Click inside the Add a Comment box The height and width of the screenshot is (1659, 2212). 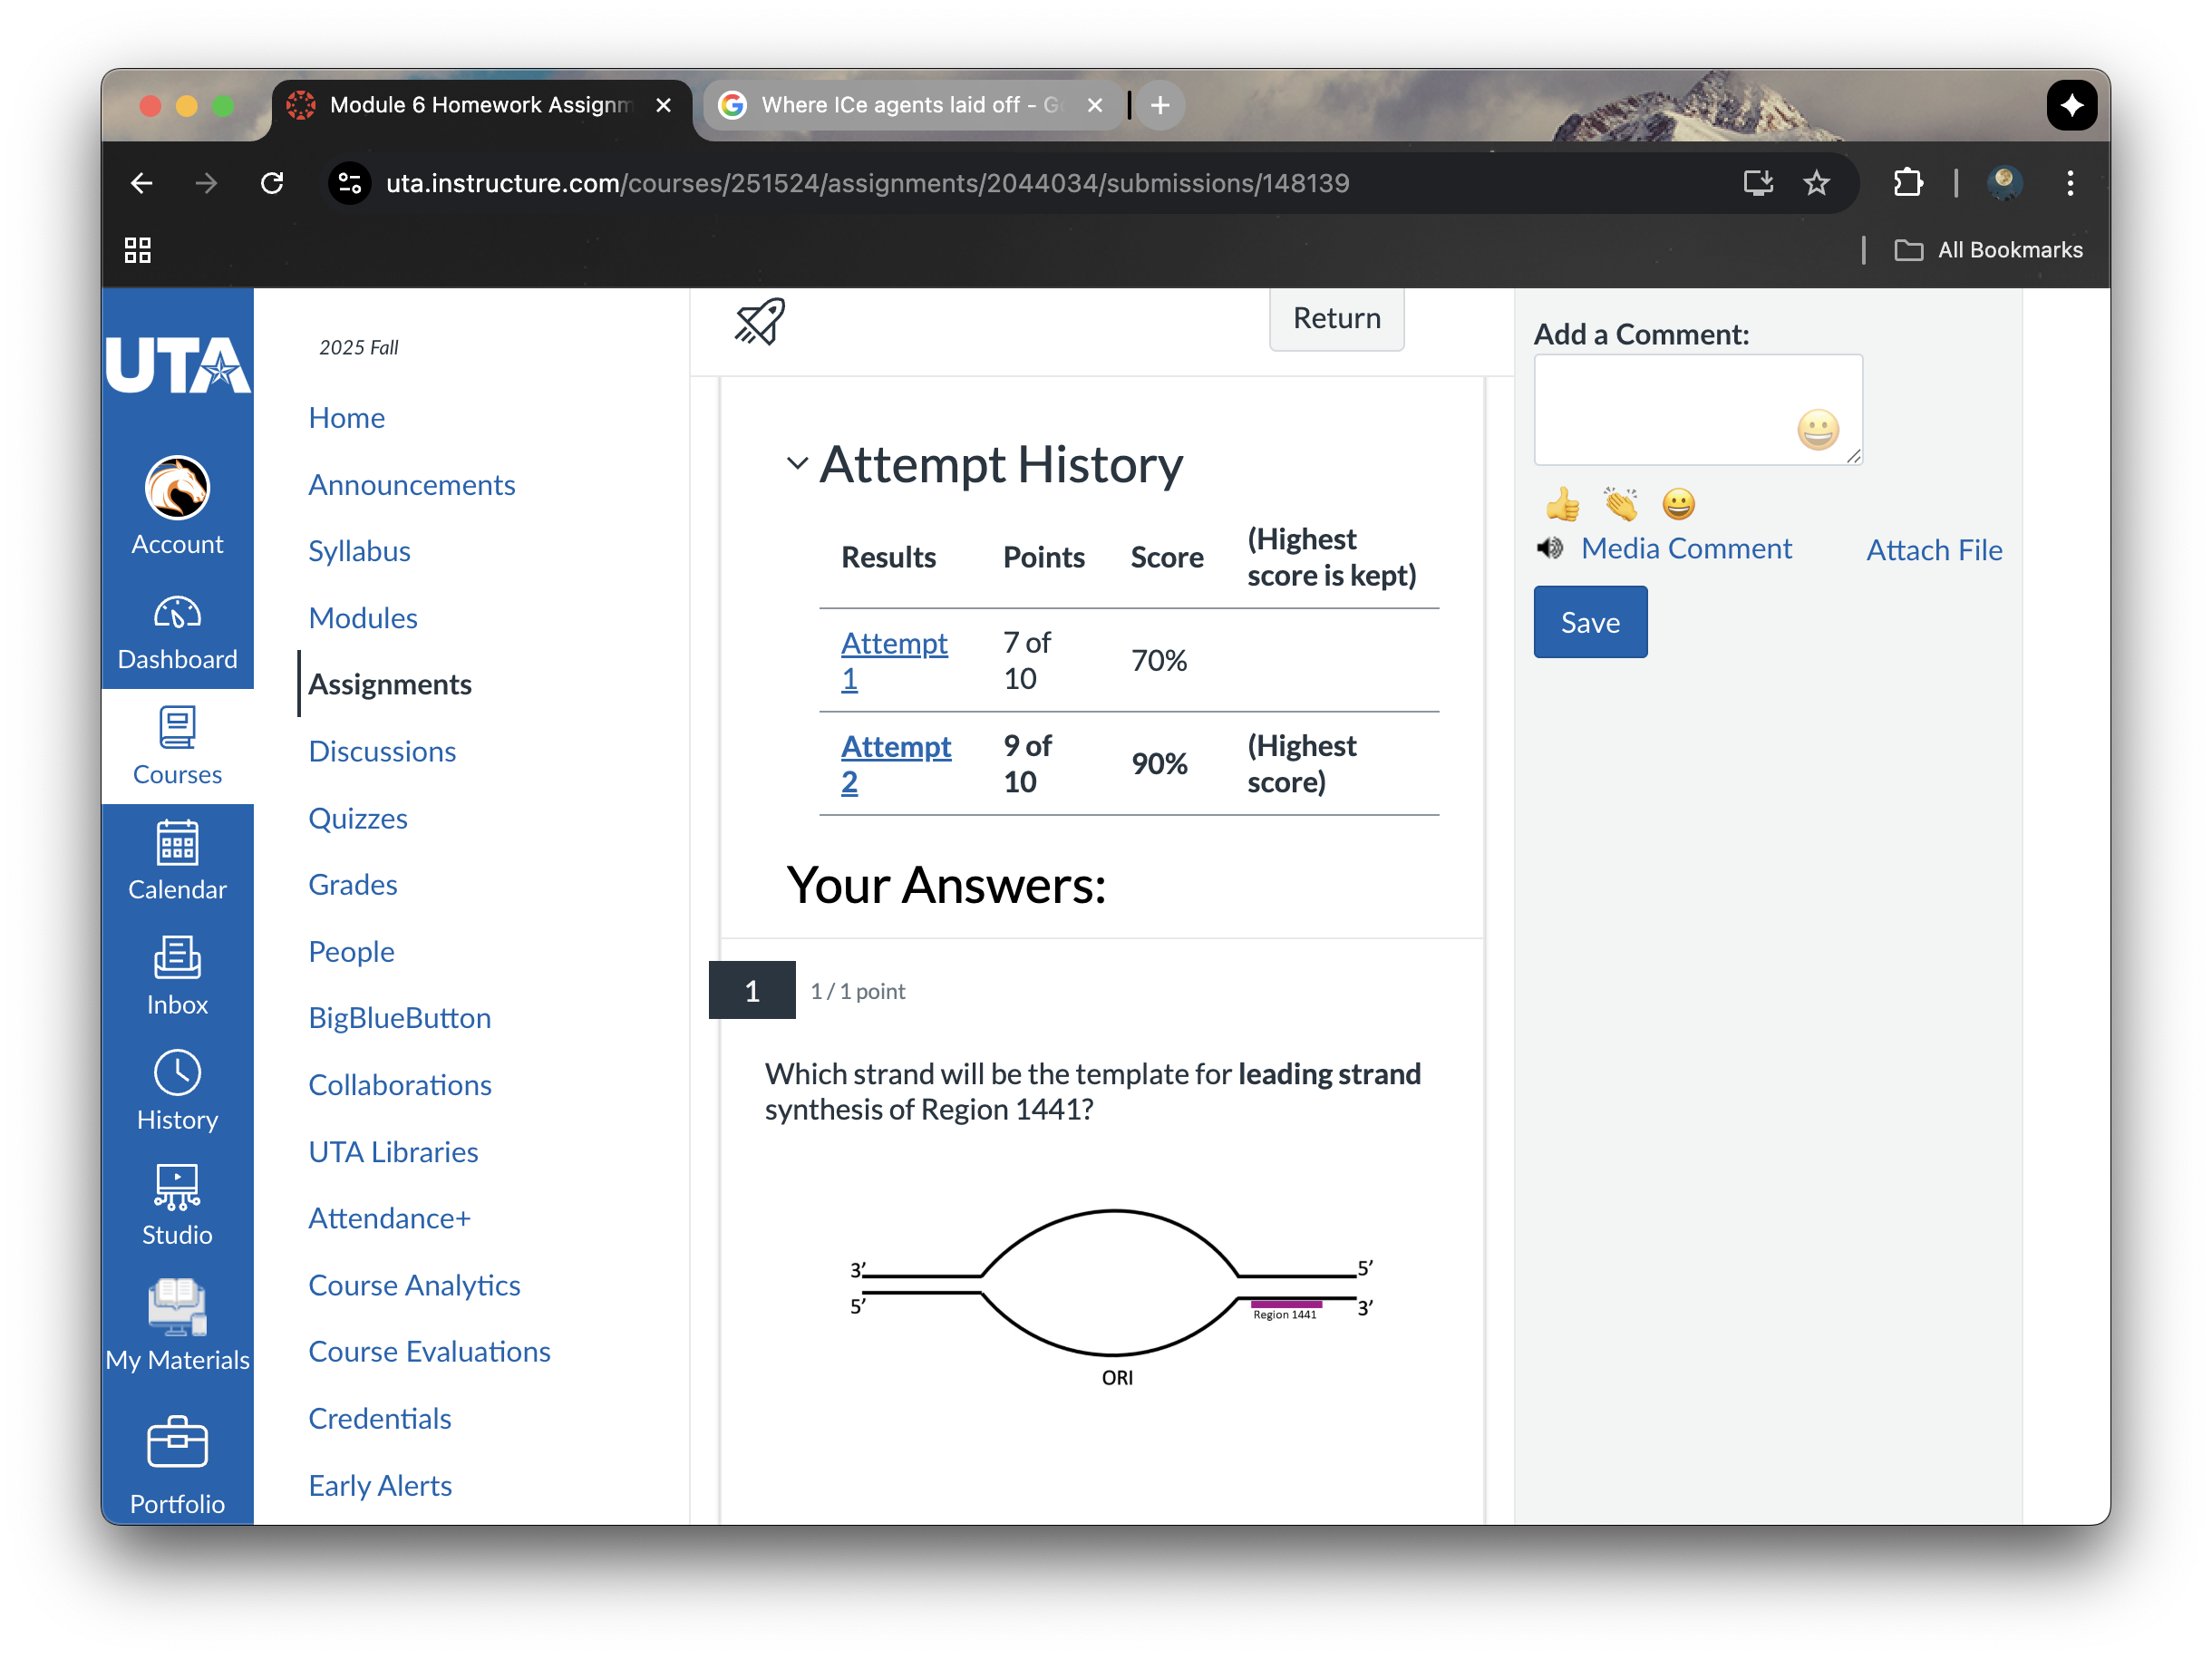click(x=1660, y=410)
